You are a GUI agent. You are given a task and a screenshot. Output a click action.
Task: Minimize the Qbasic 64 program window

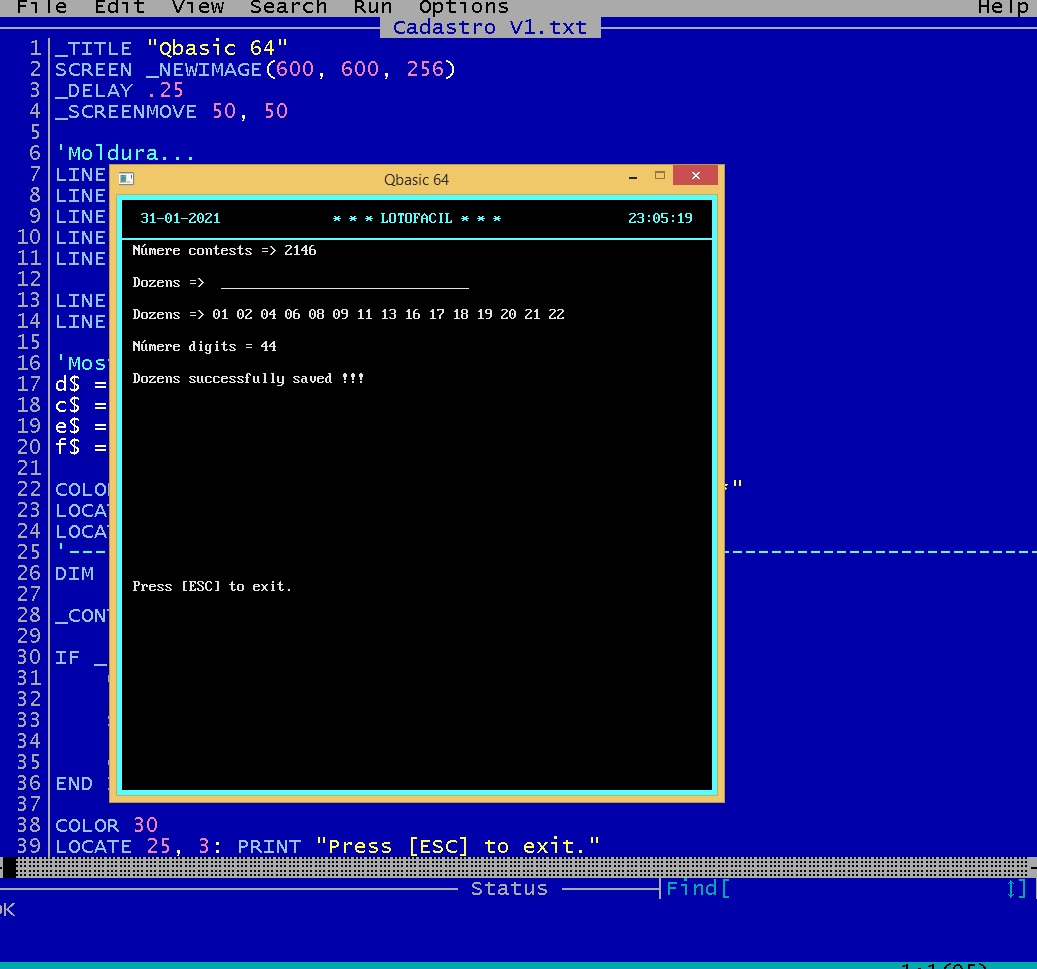click(x=633, y=177)
